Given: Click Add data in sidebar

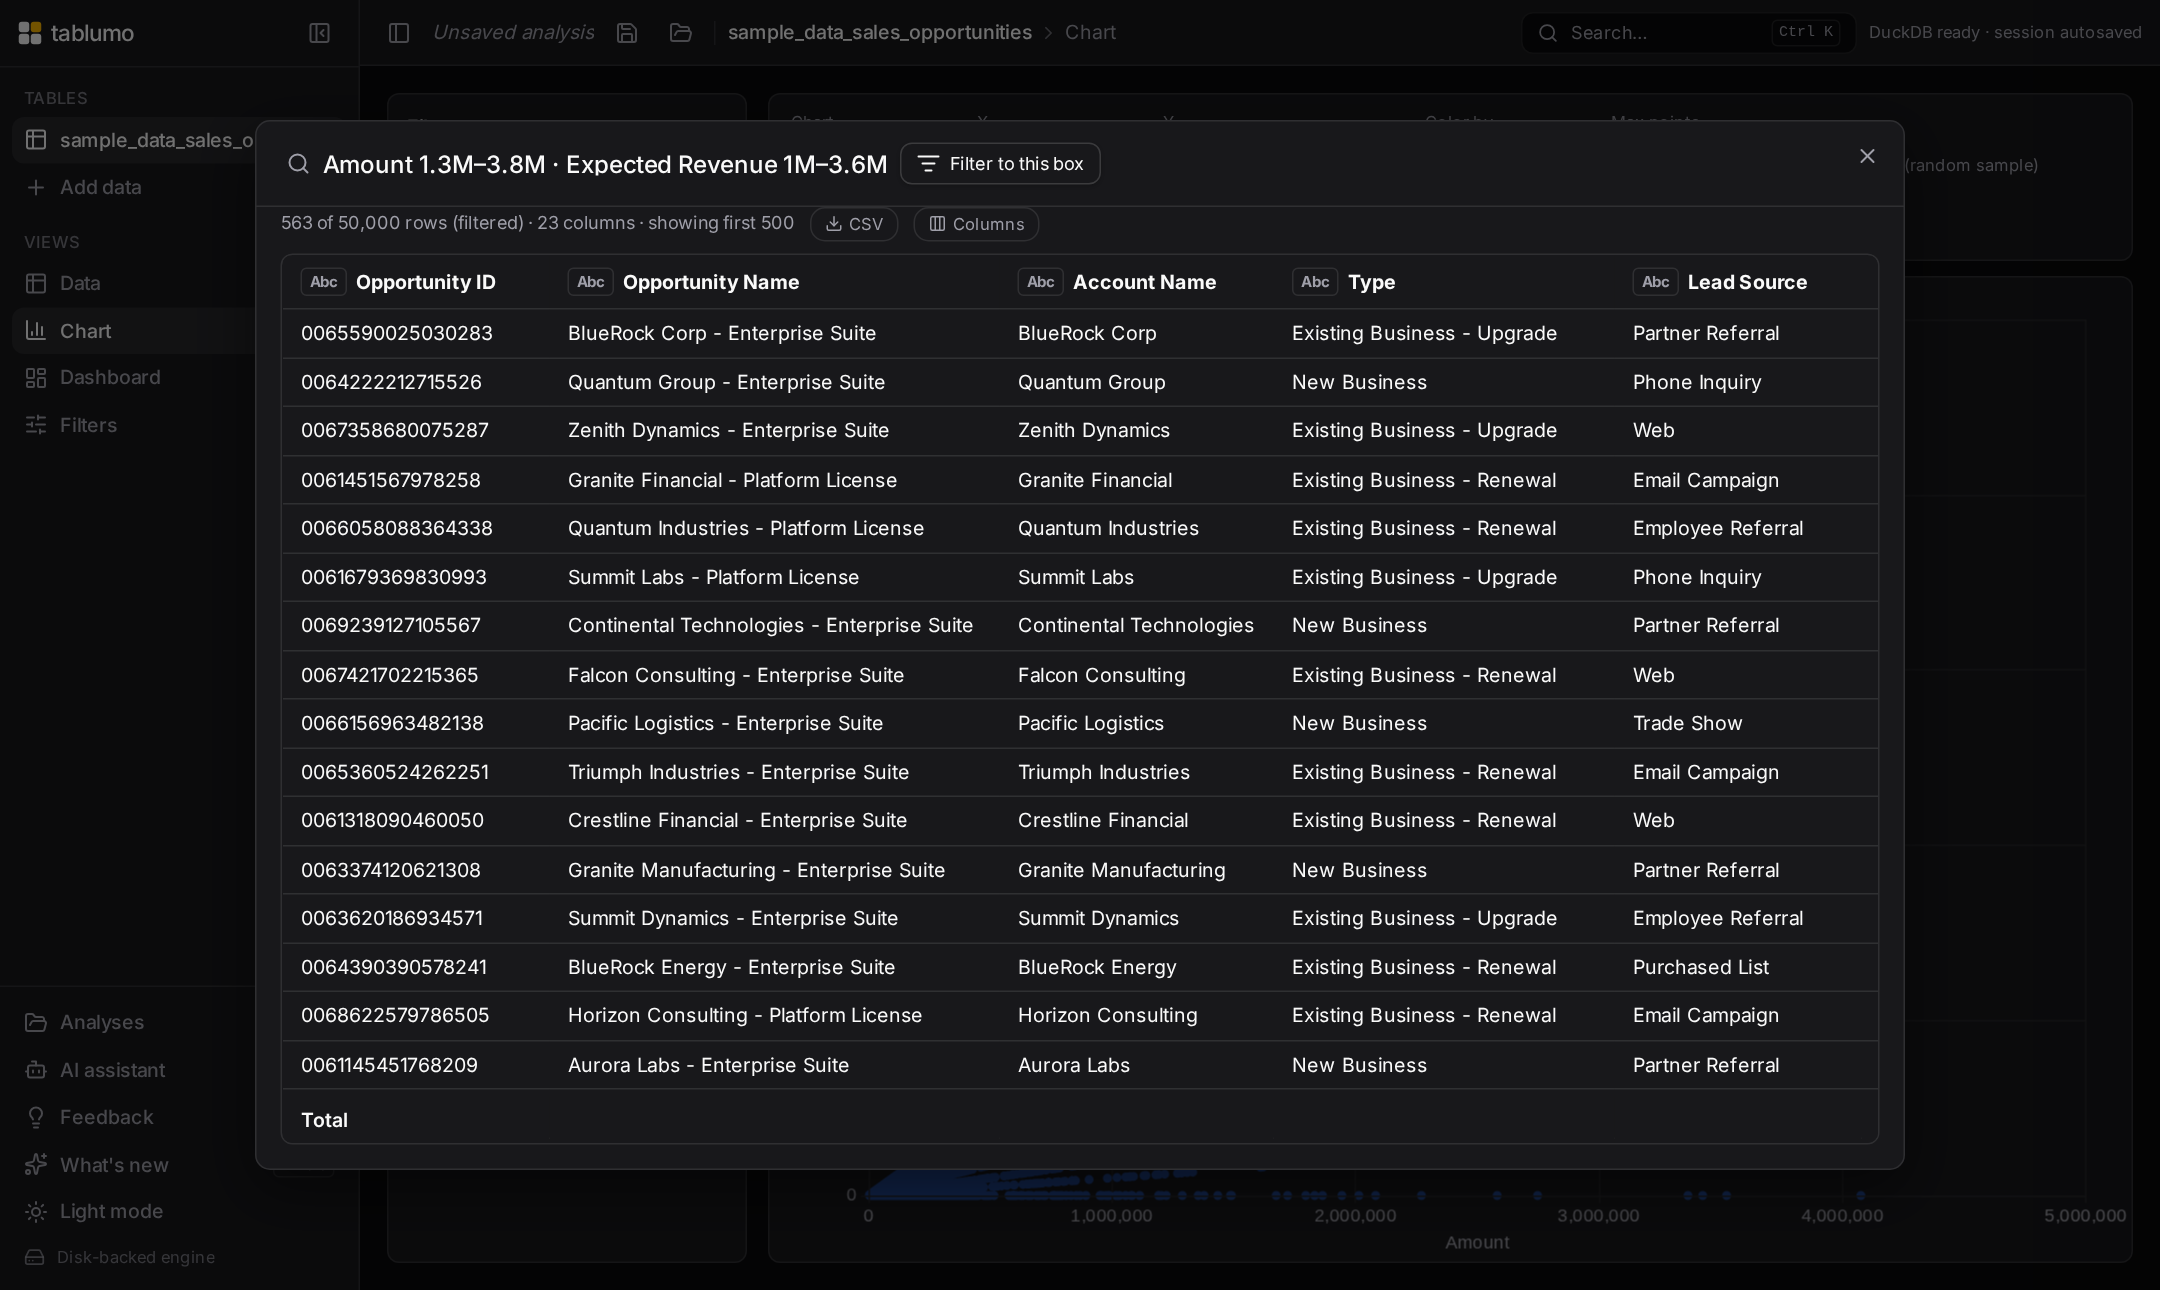Looking at the screenshot, I should [x=100, y=187].
